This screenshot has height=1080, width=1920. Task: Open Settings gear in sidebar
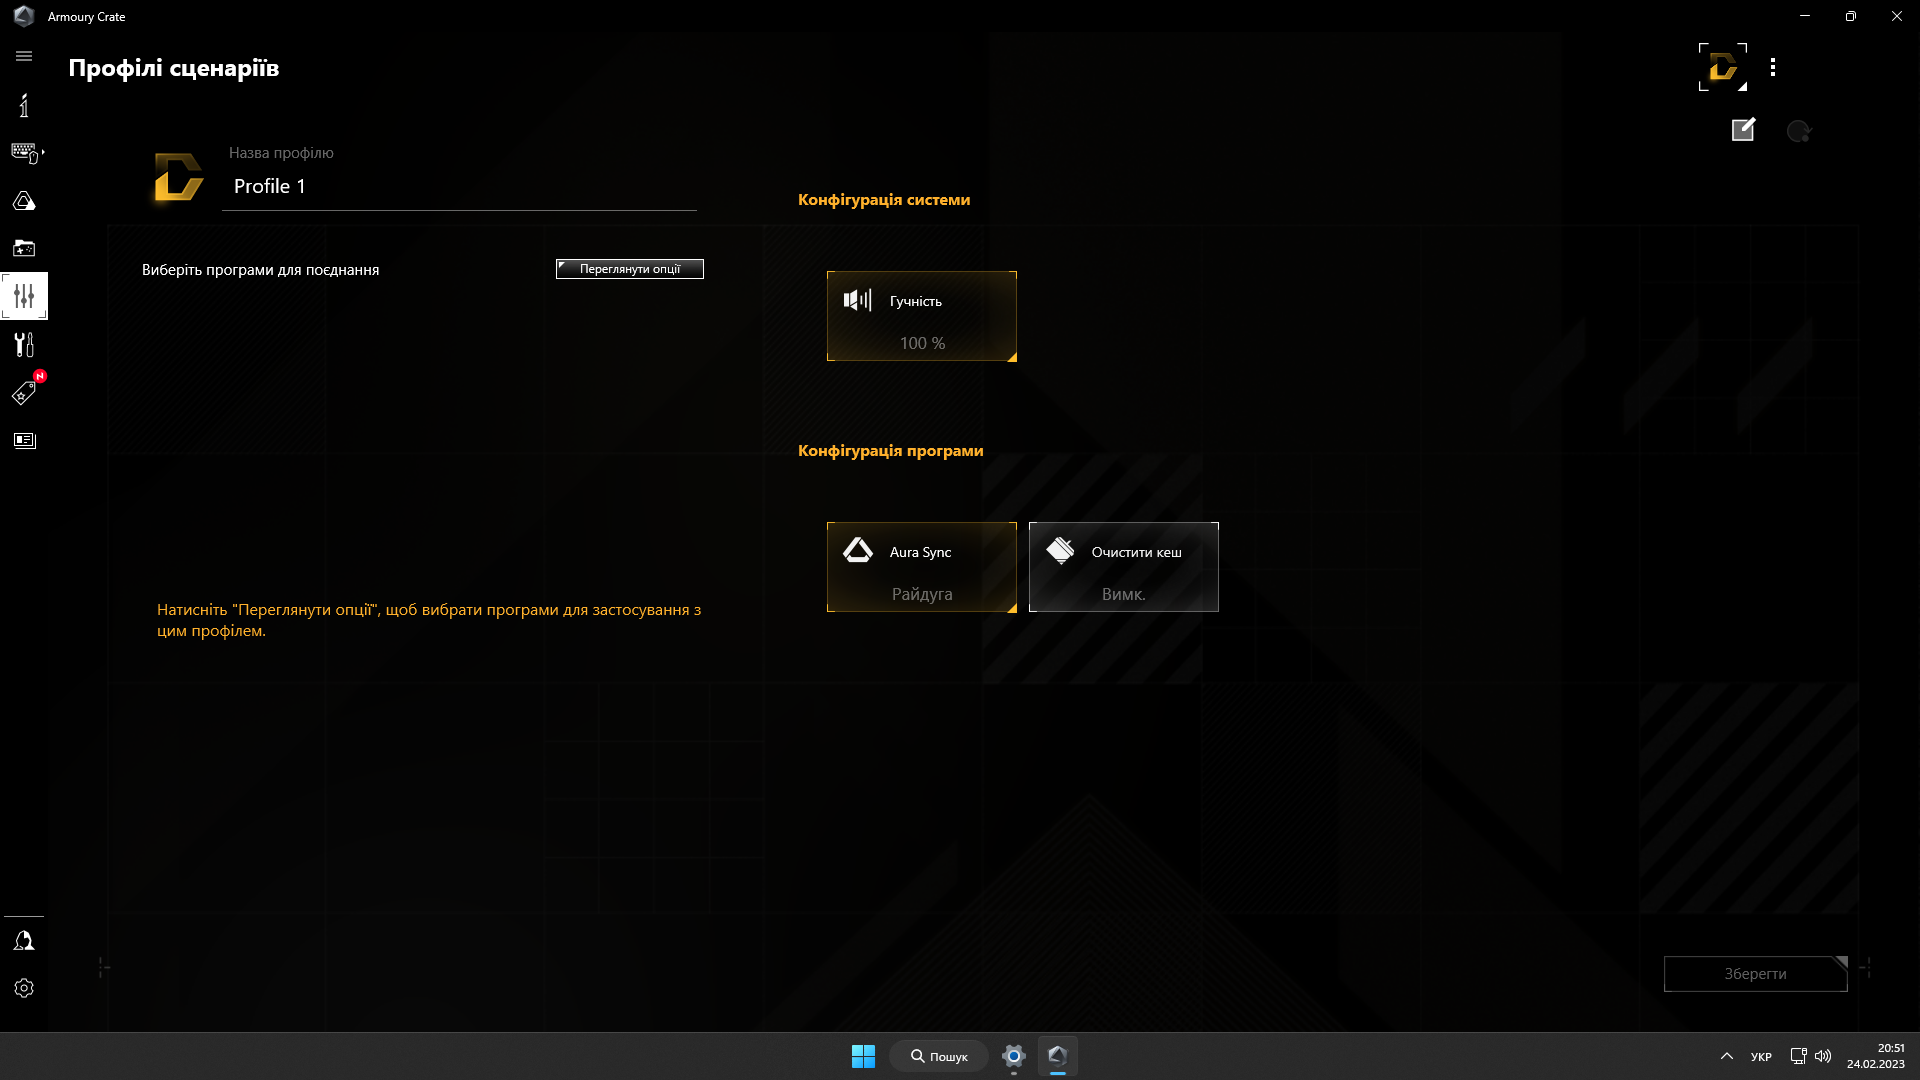(x=24, y=988)
